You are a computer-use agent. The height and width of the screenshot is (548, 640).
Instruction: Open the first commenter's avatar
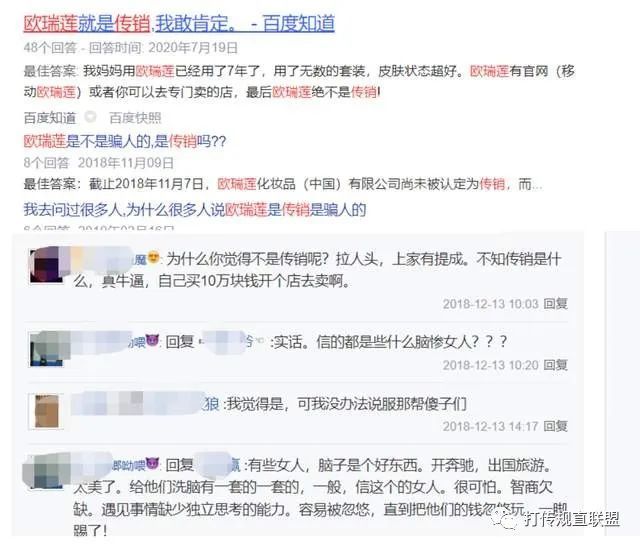tap(46, 266)
